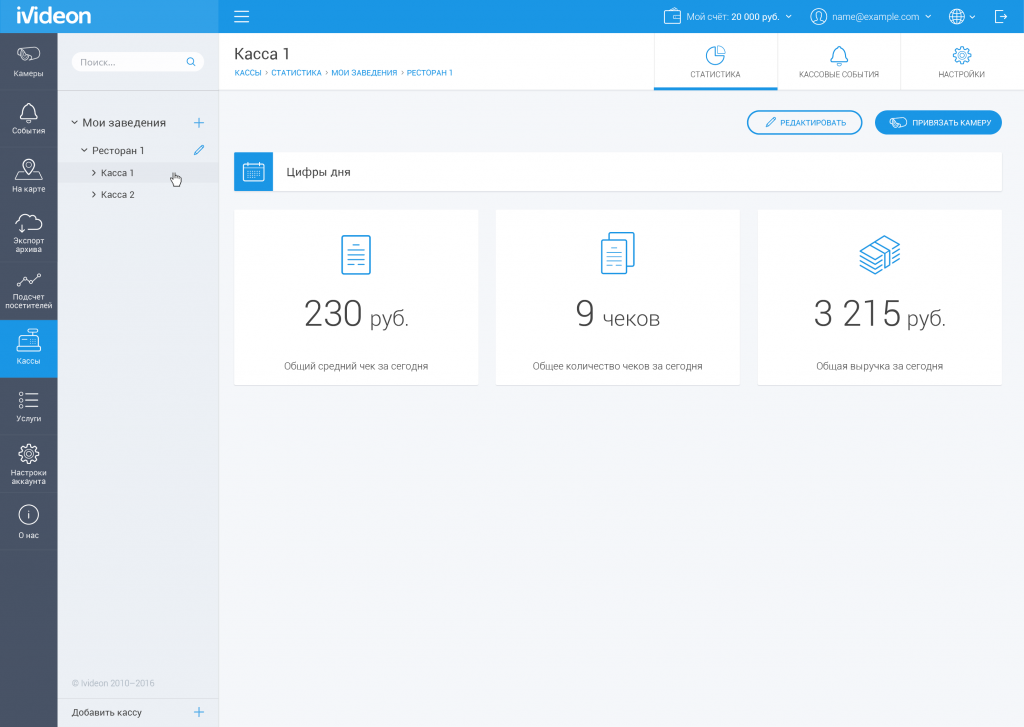The width and height of the screenshot is (1024, 727).
Task: Open the Мой счёт balance dropdown
Action: [788, 16]
